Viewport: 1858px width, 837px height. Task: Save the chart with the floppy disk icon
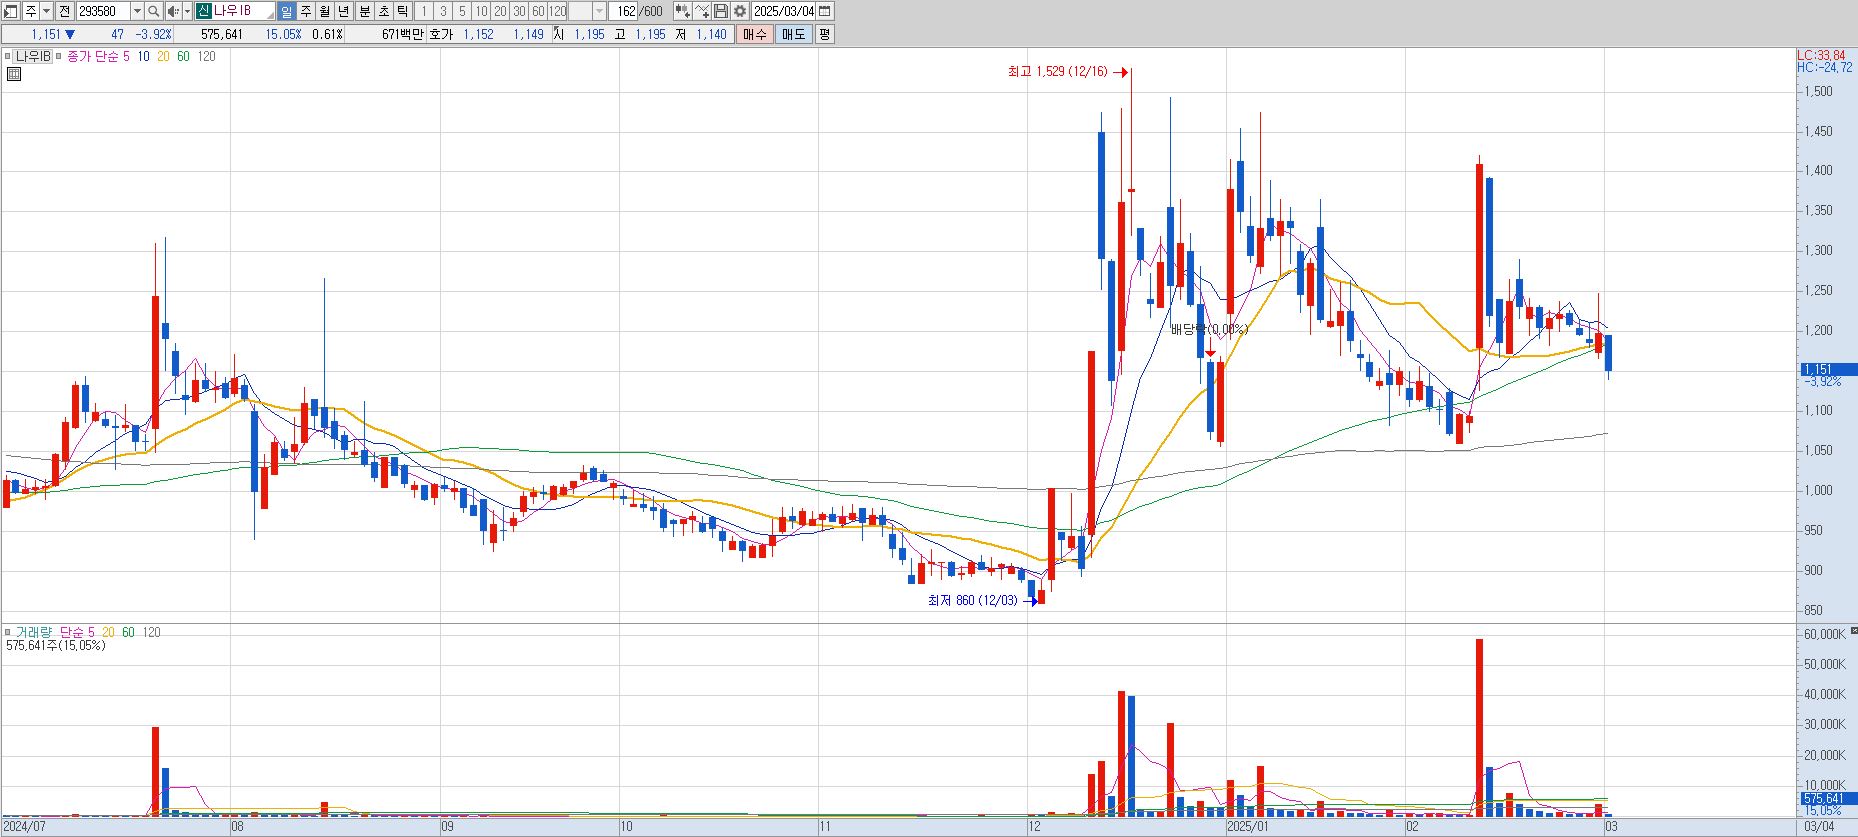(x=721, y=11)
